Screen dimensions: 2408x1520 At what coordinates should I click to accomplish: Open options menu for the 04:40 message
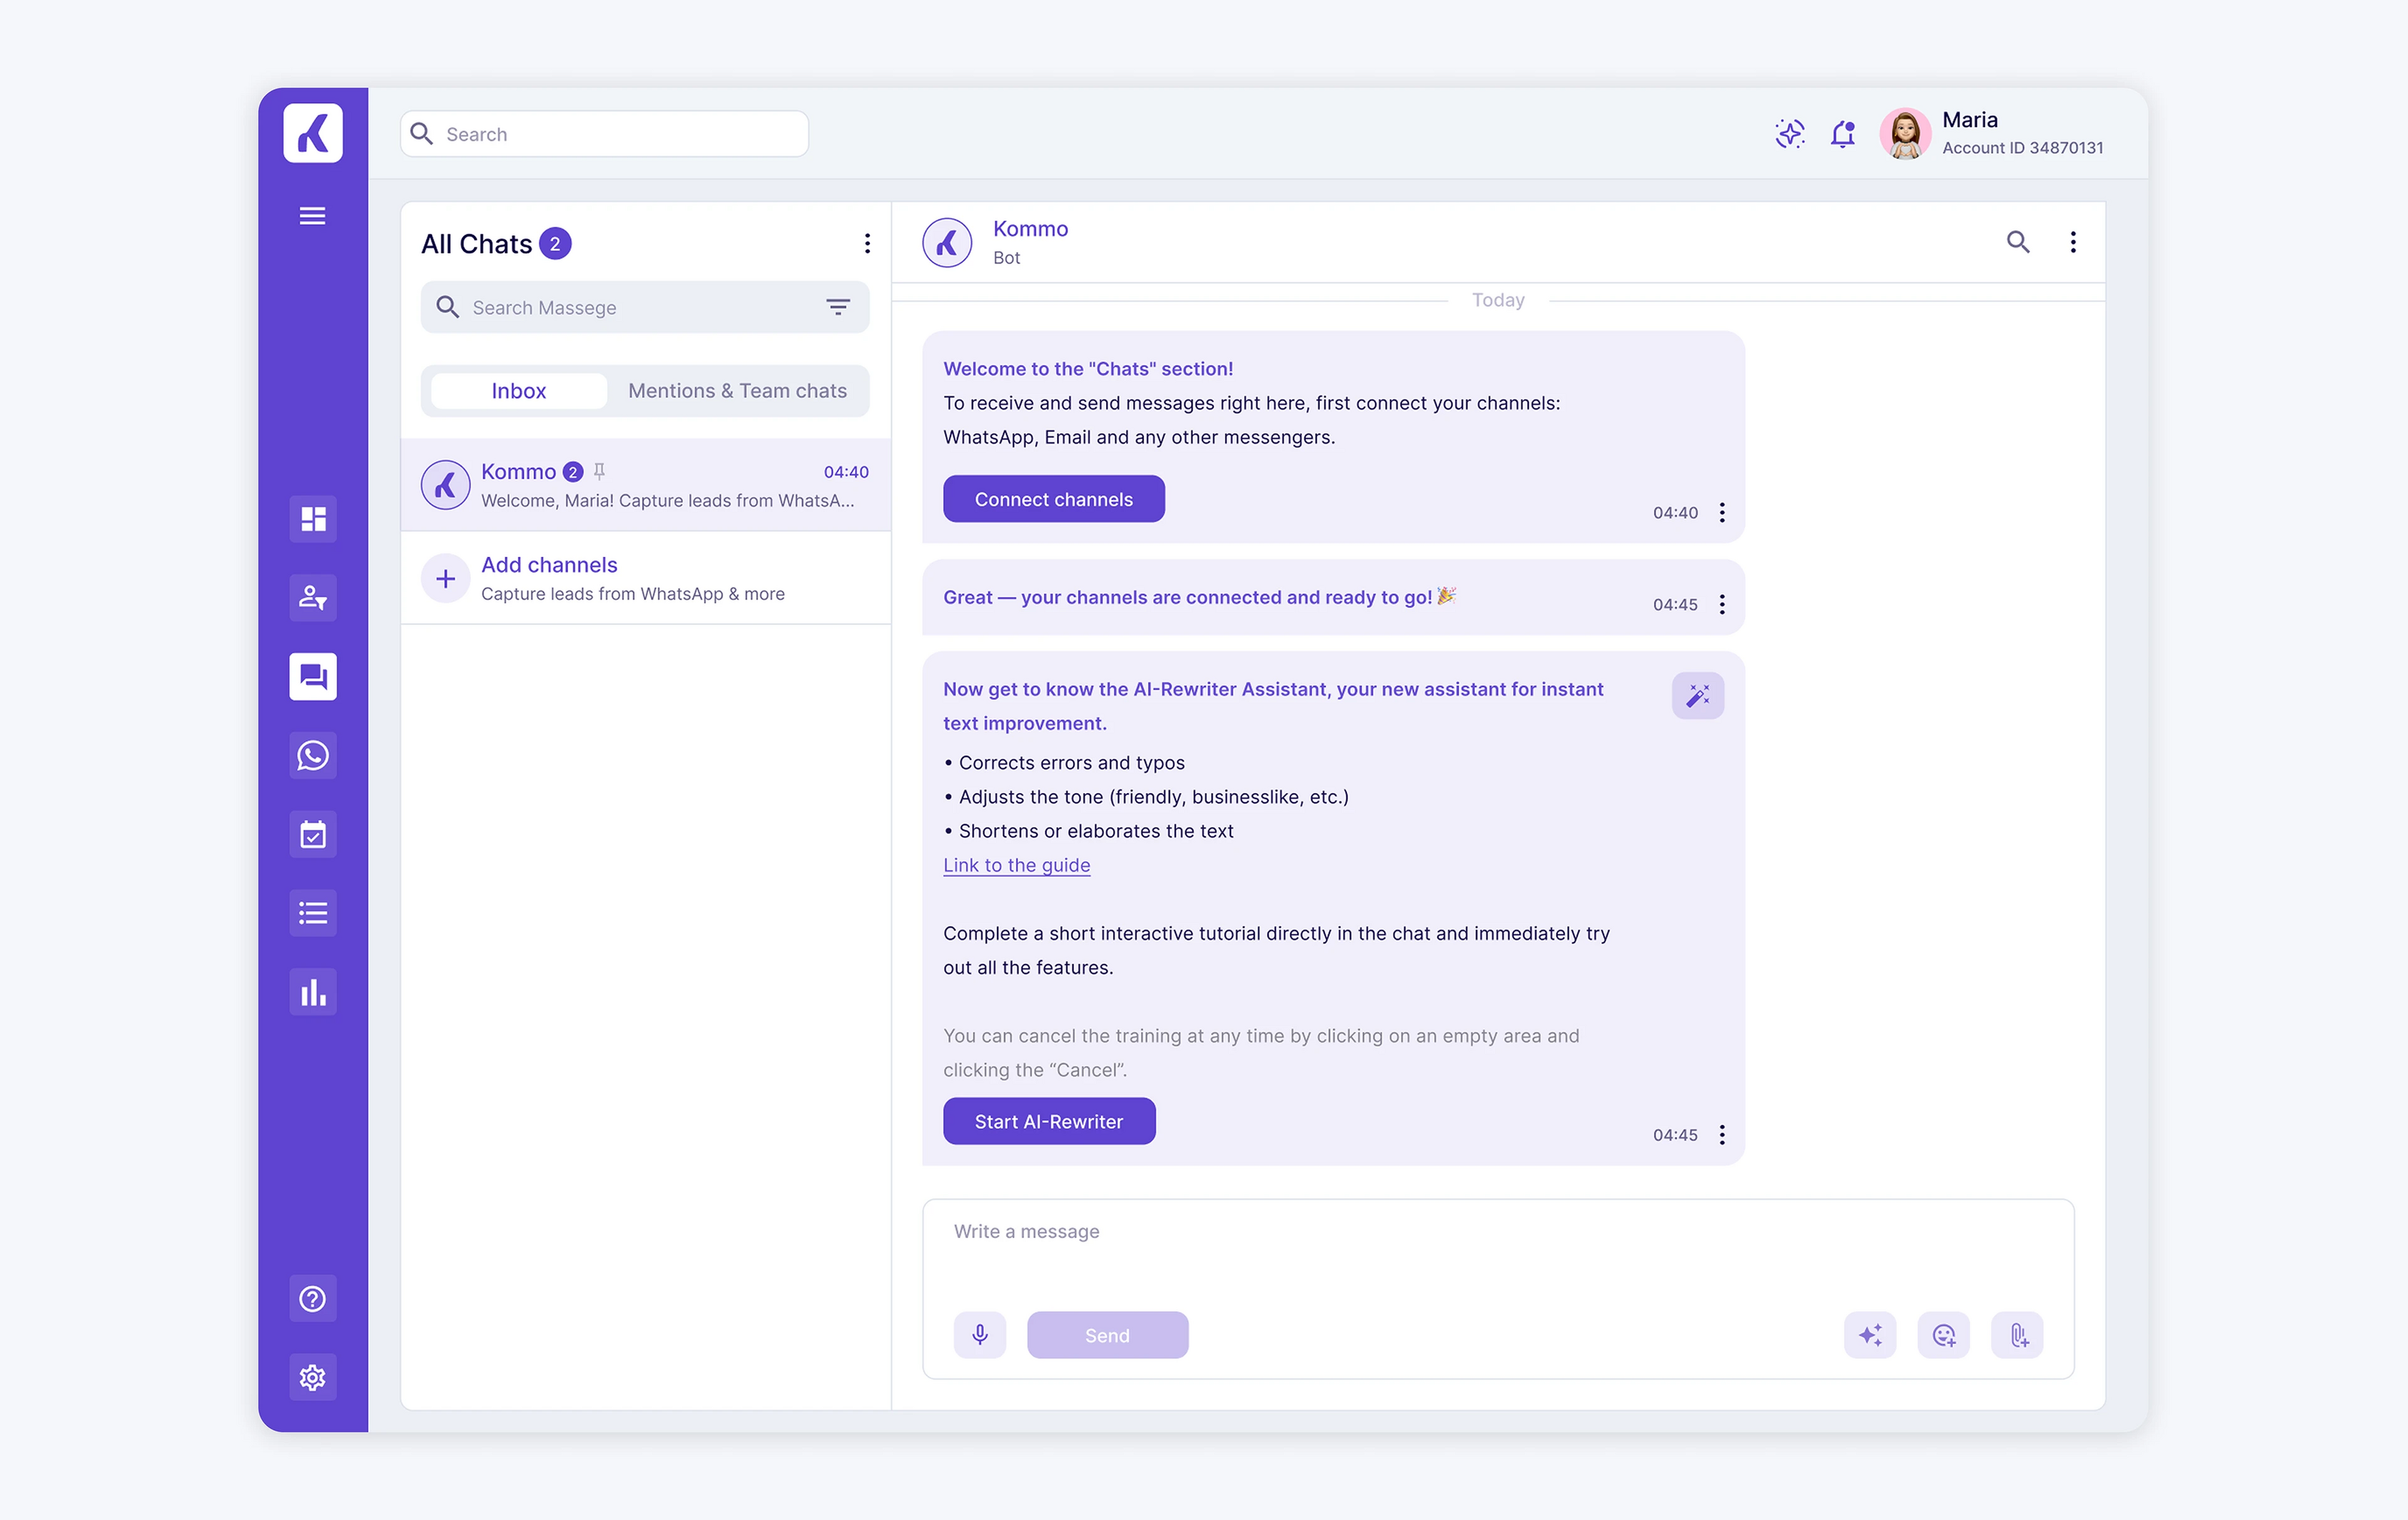click(x=1722, y=513)
